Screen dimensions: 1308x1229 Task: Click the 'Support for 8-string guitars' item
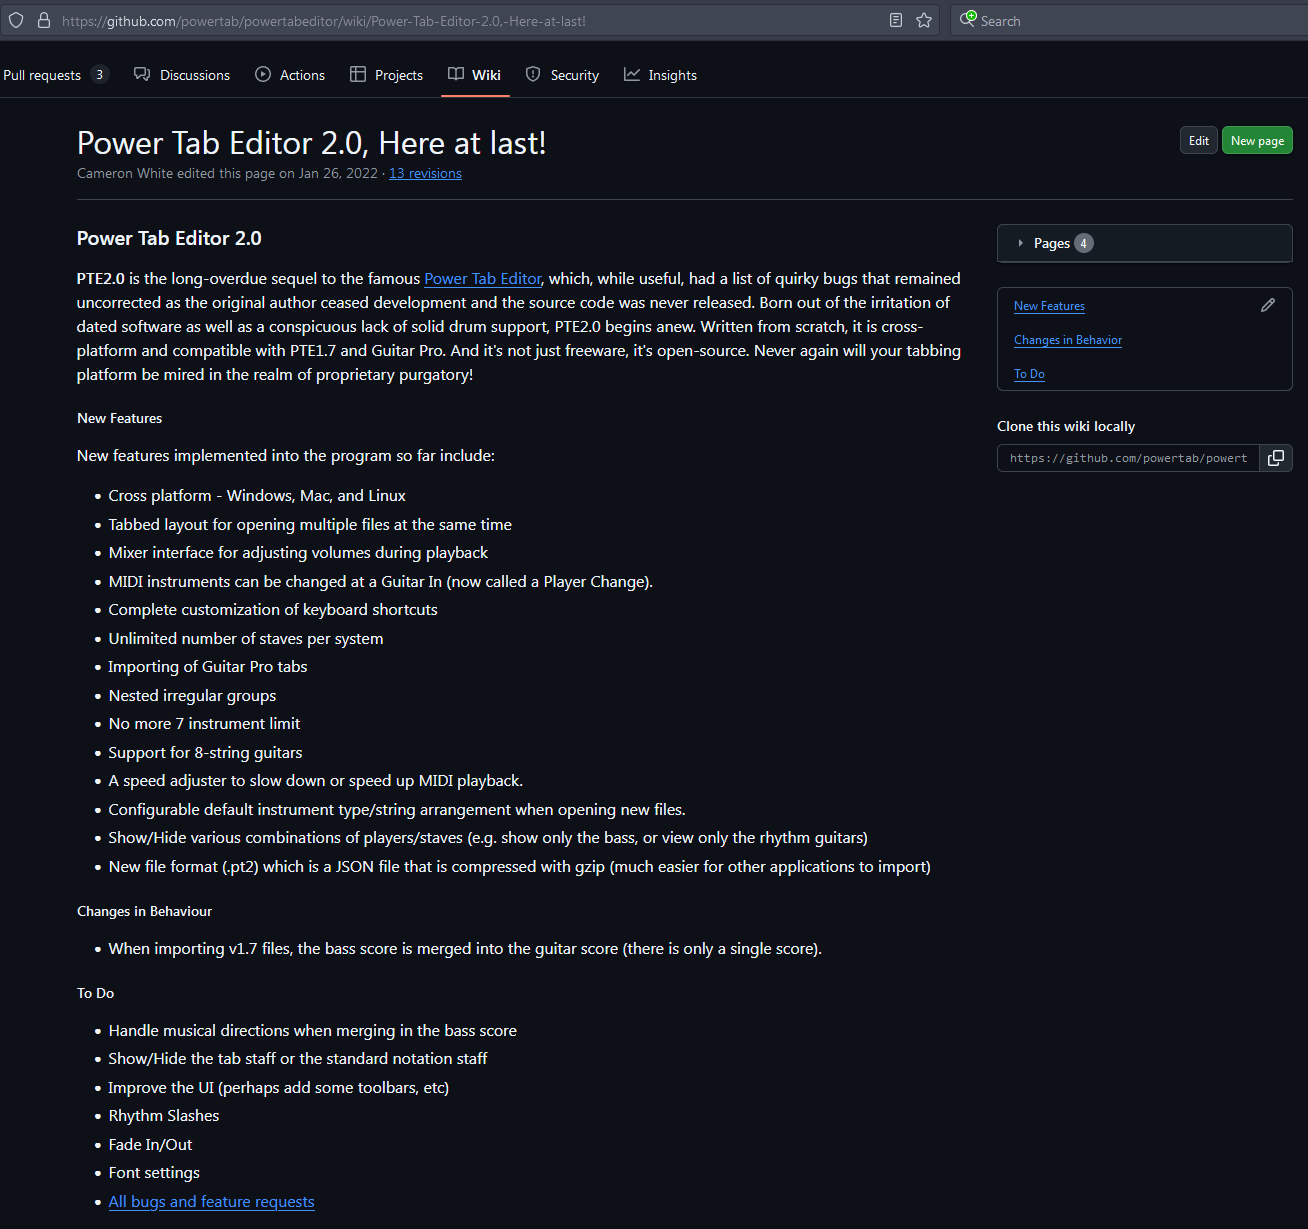pos(205,753)
